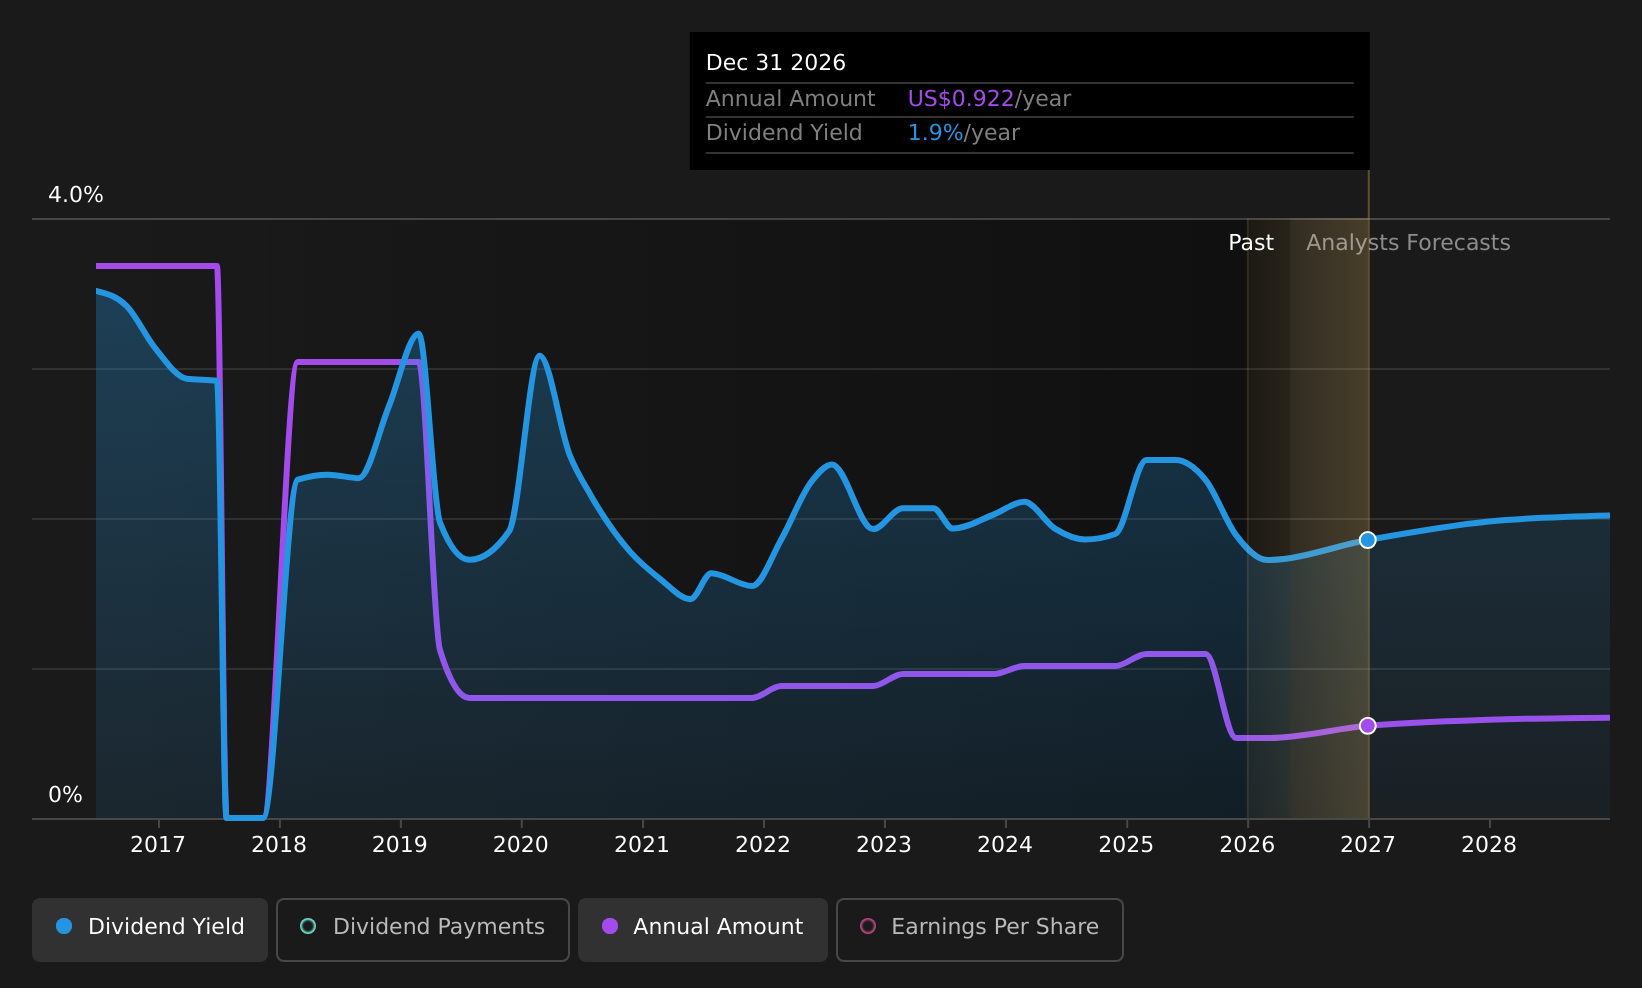Click the Annual Amount tooltip row label

coord(791,99)
